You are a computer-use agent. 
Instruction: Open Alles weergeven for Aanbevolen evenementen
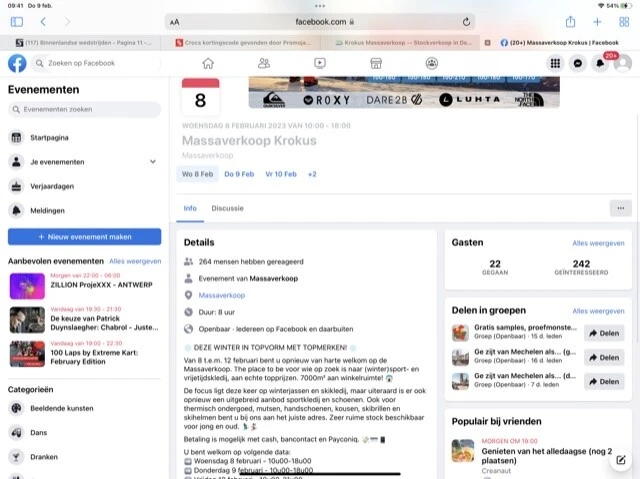point(135,261)
